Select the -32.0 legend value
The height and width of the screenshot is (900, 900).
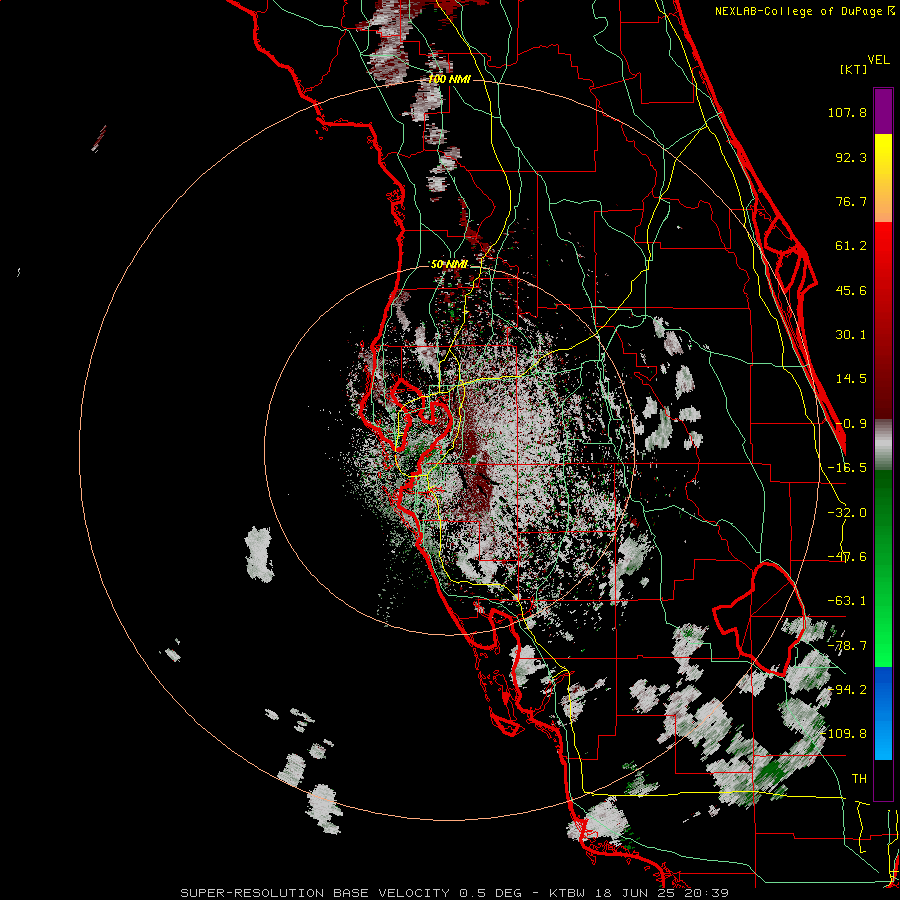click(847, 513)
